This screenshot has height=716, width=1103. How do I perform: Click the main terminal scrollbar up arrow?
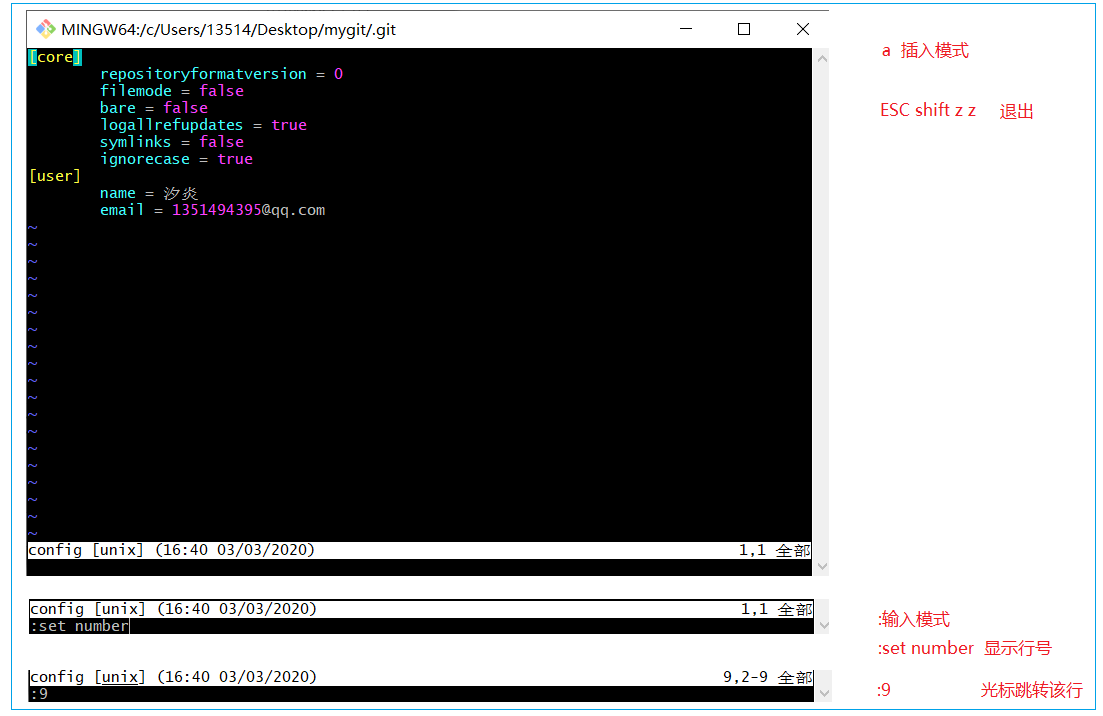822,58
